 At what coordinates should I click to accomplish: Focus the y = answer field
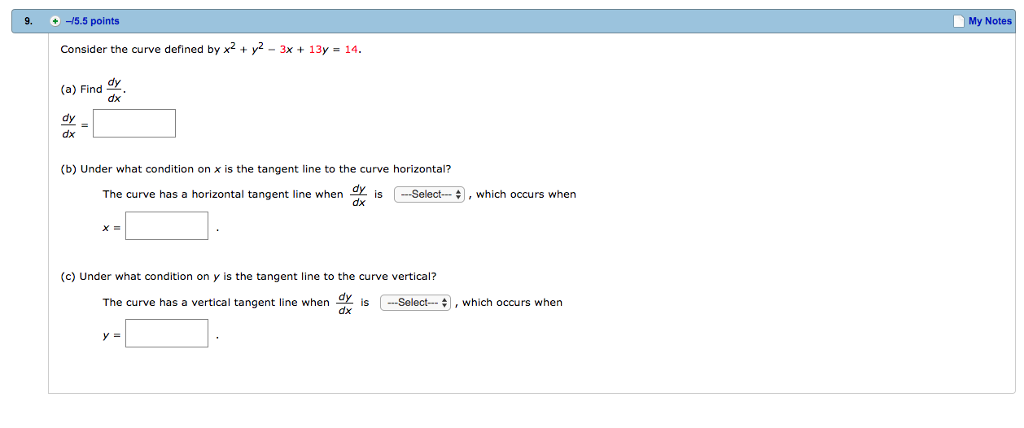167,333
